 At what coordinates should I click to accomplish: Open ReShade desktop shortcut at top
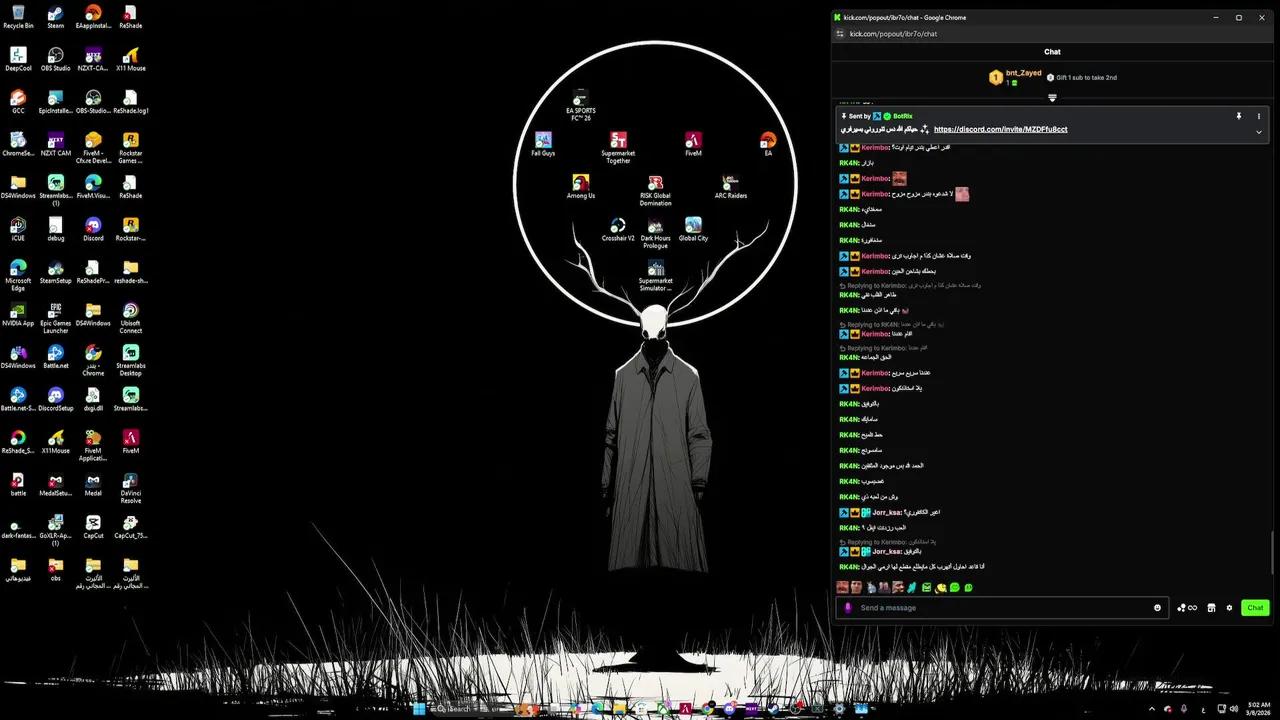click(x=131, y=17)
